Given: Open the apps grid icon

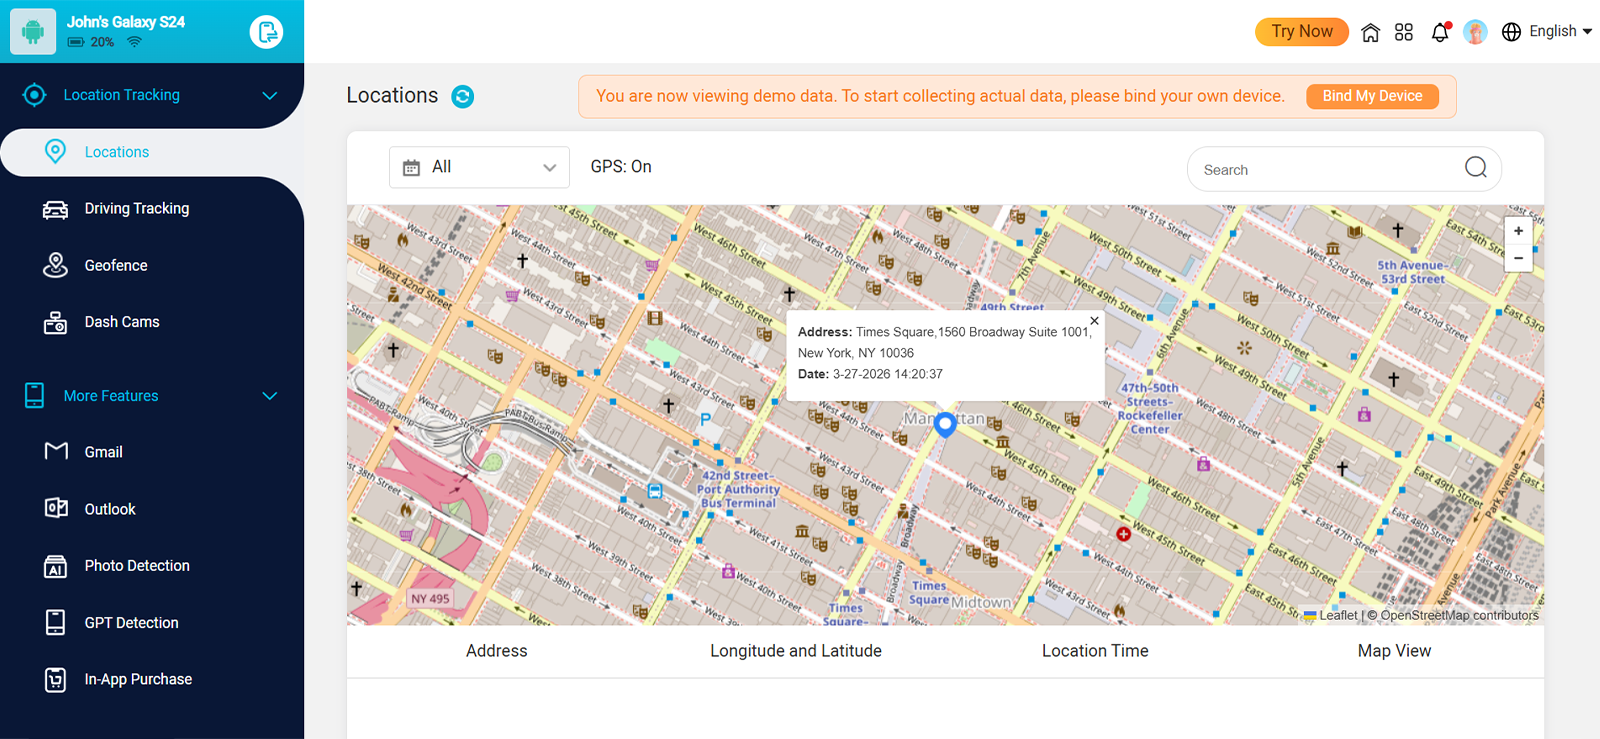Looking at the screenshot, I should 1404,32.
